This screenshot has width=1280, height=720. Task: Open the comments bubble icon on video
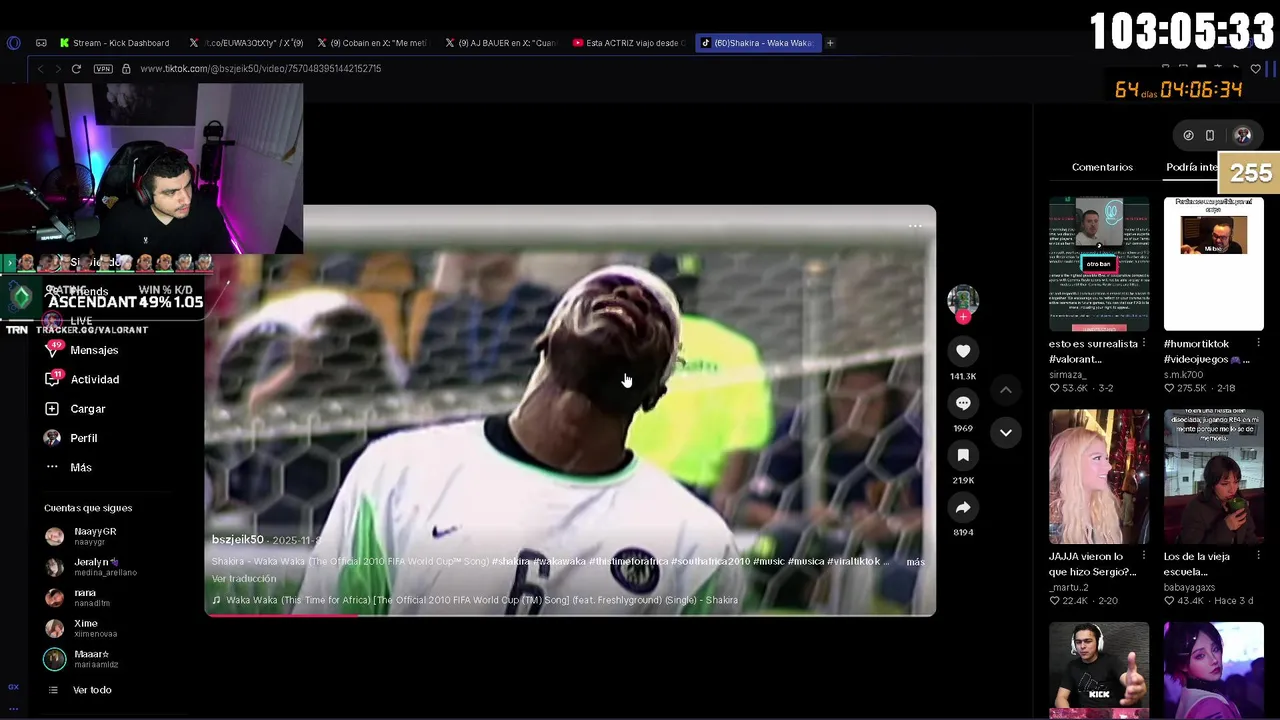point(963,403)
